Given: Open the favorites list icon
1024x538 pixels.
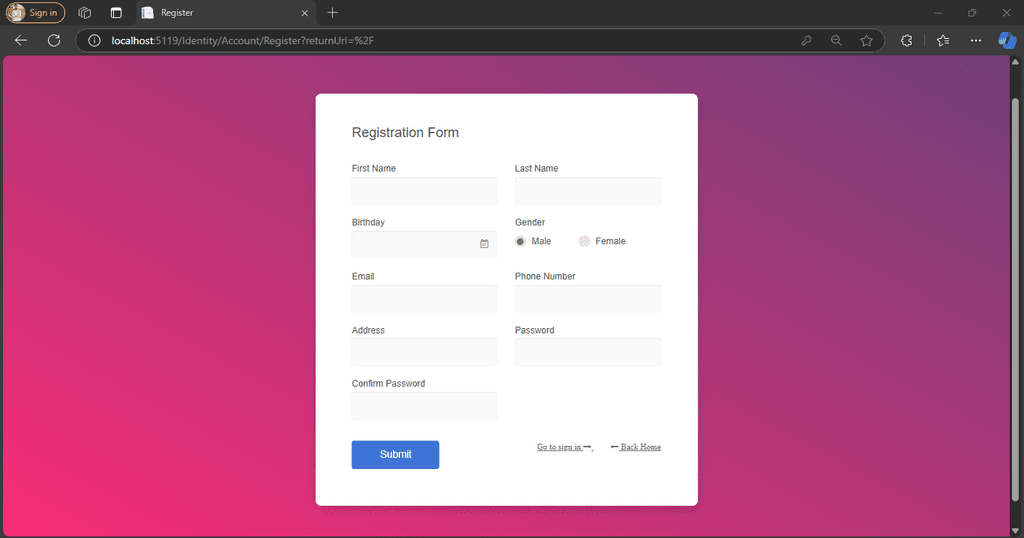Looking at the screenshot, I should [x=943, y=40].
